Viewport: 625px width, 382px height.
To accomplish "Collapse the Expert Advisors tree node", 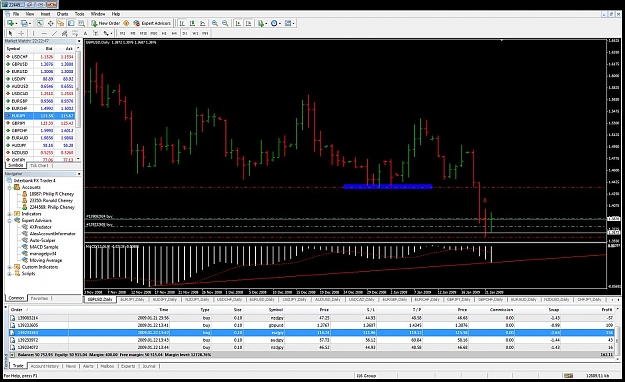I will pyautogui.click(x=10, y=220).
